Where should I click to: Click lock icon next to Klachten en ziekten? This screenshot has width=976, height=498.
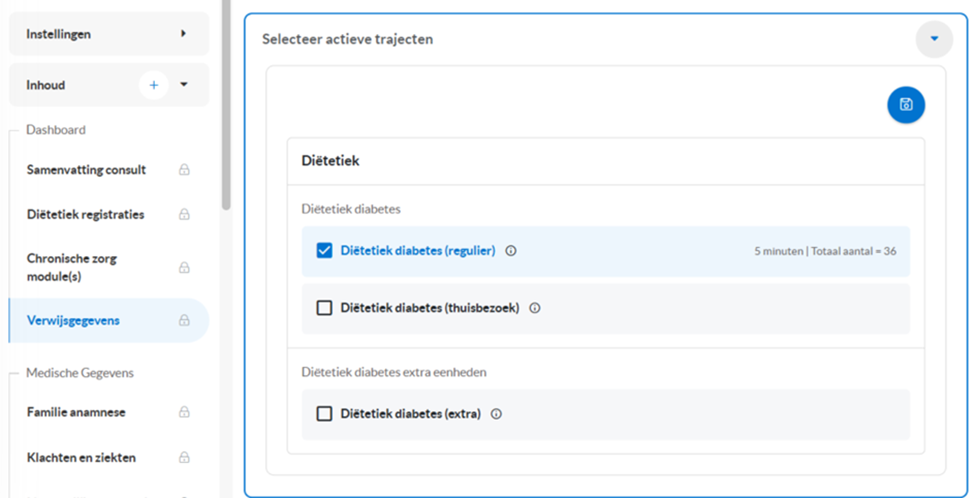click(184, 458)
